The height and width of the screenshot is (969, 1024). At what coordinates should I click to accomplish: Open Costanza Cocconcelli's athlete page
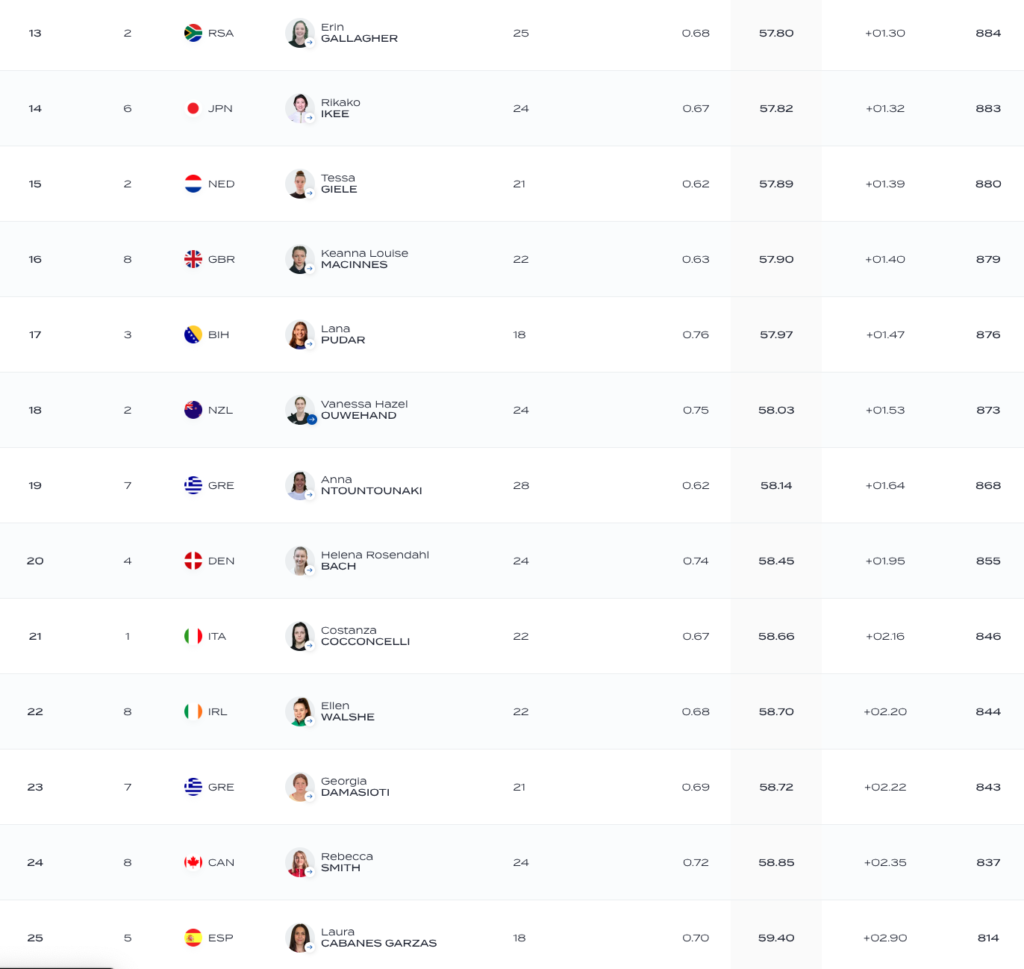(365, 636)
